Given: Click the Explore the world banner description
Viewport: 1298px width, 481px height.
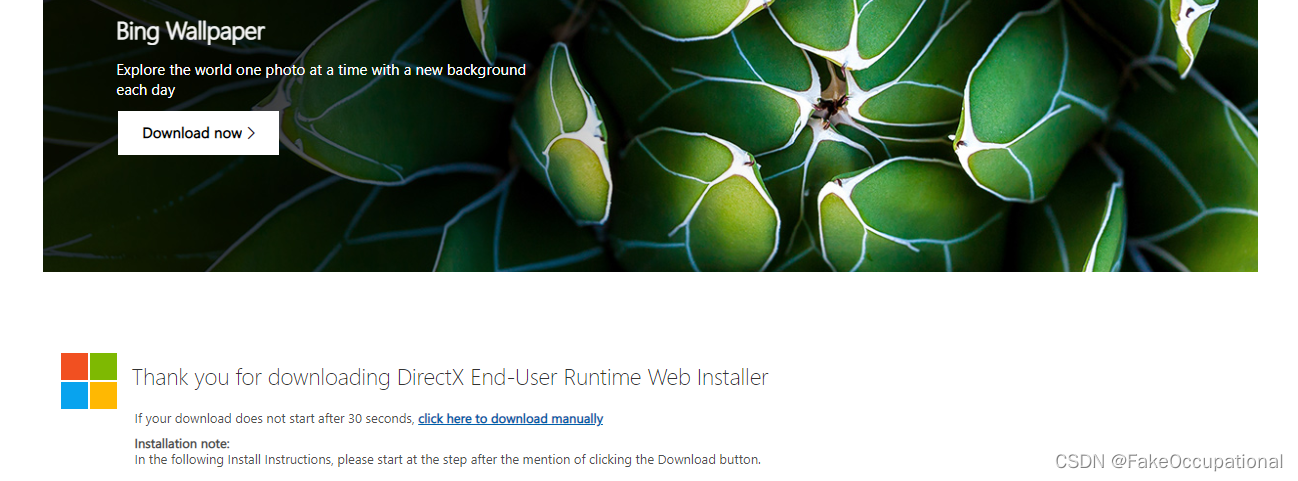Looking at the screenshot, I should tap(321, 80).
